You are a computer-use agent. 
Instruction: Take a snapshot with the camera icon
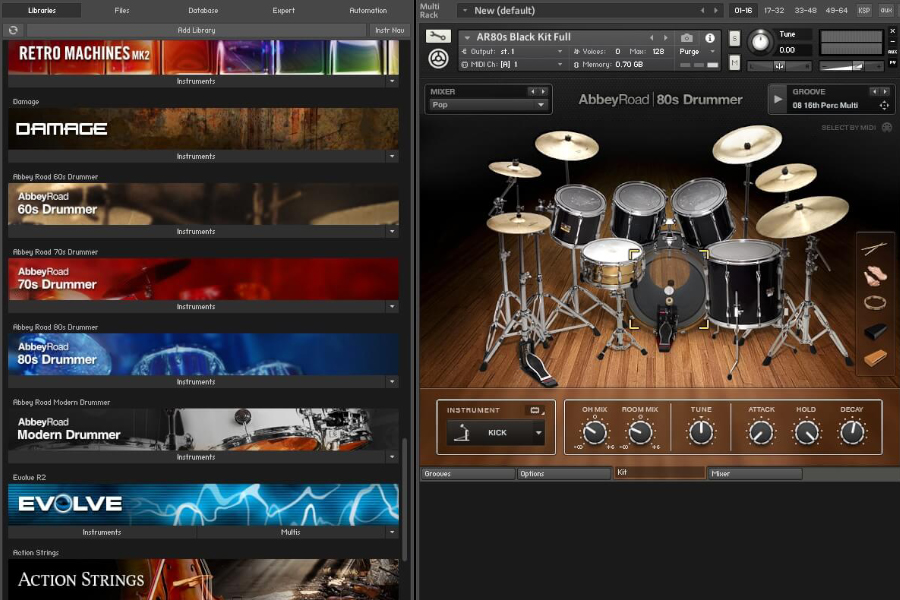click(x=686, y=38)
